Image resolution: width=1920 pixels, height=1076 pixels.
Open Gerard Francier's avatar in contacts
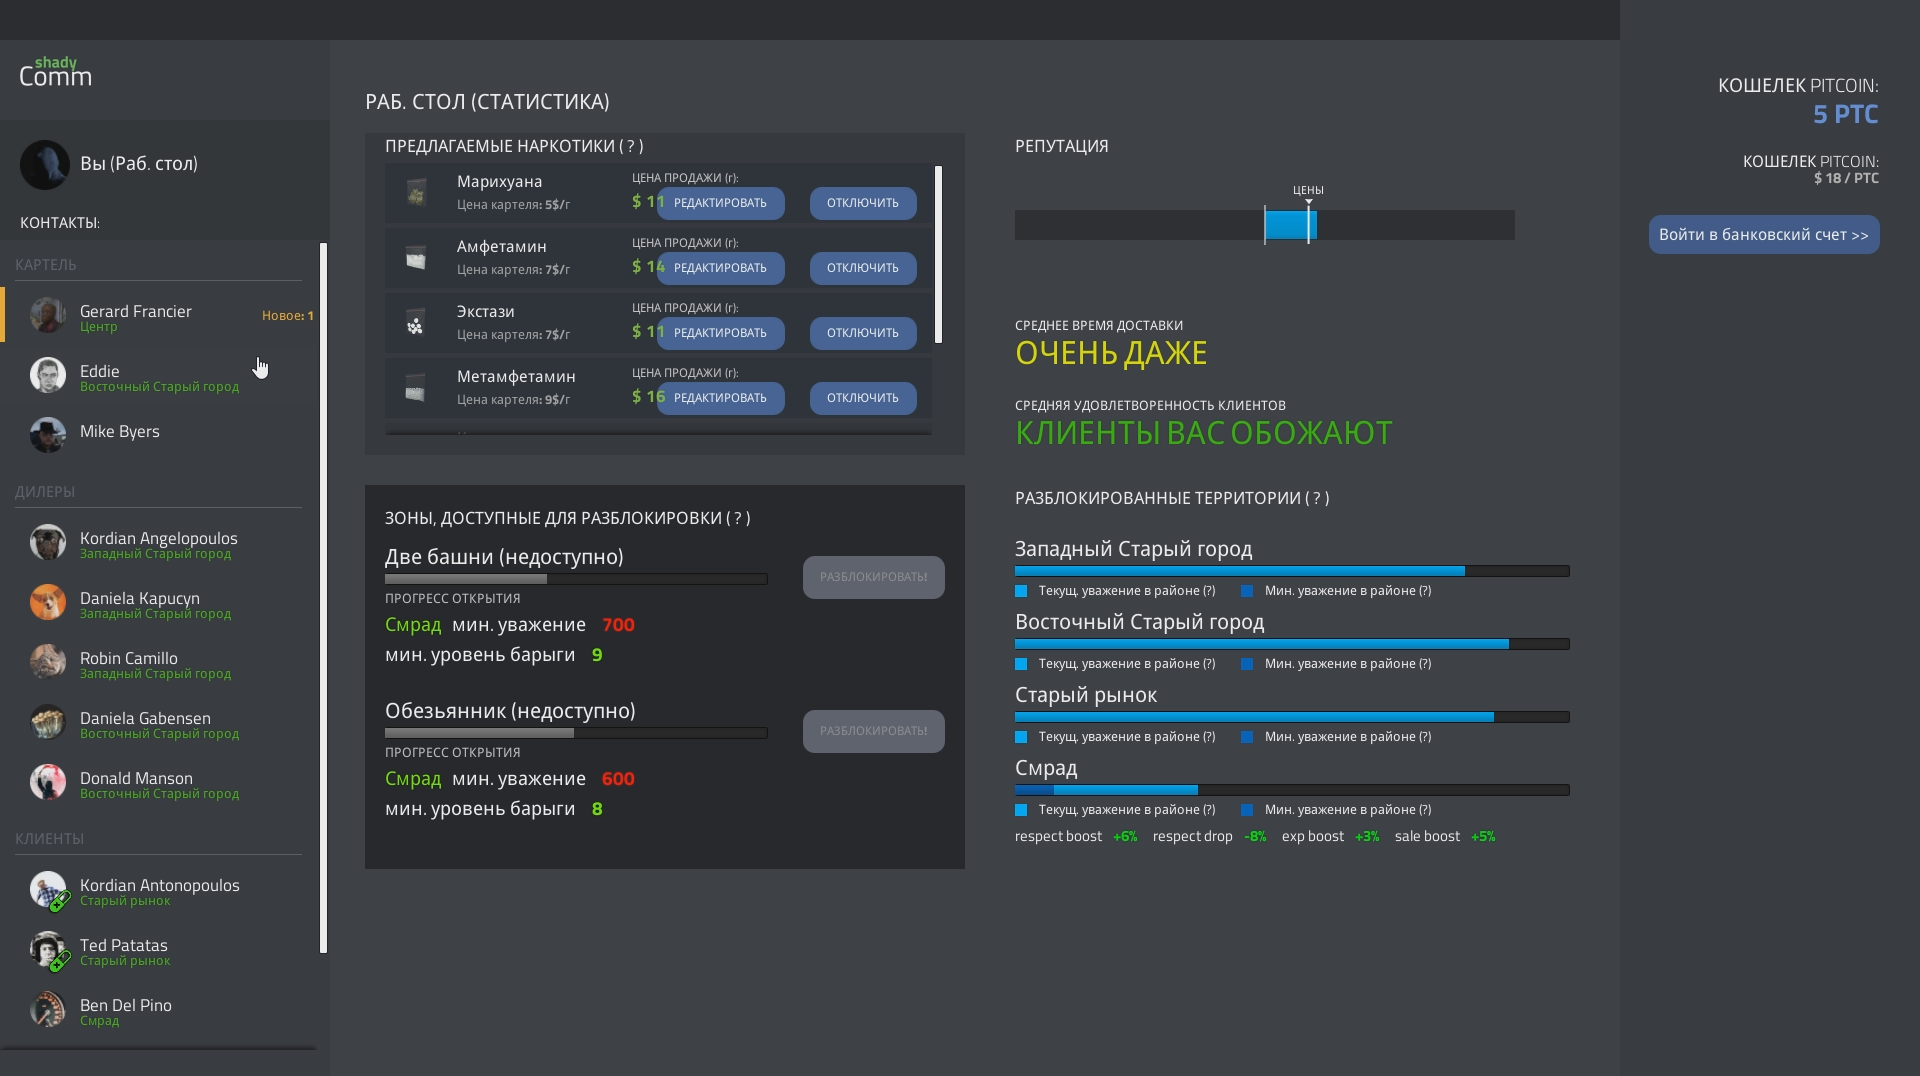pyautogui.click(x=47, y=316)
